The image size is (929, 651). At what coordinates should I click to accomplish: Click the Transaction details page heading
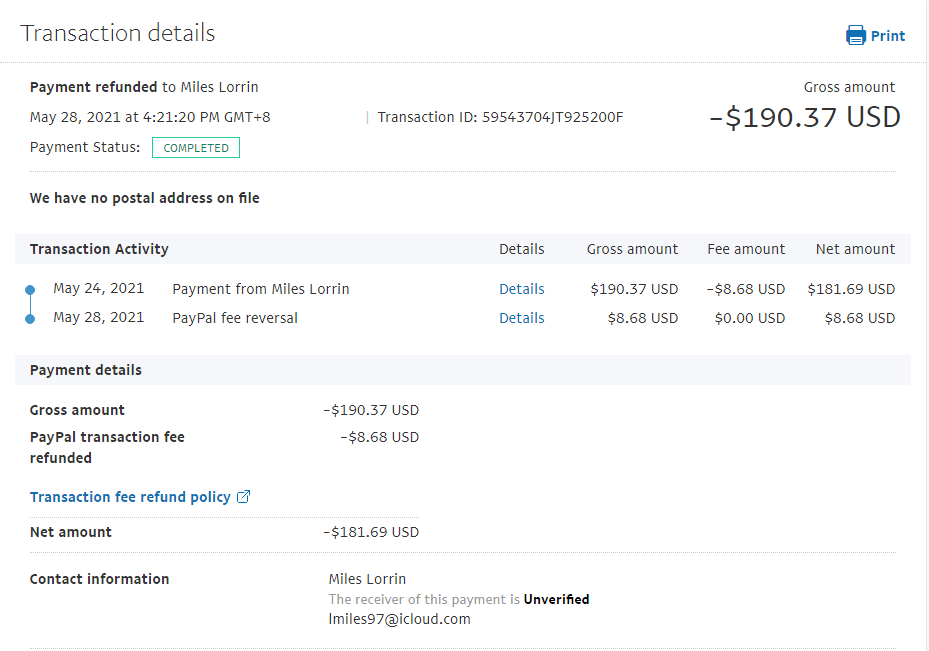118,33
